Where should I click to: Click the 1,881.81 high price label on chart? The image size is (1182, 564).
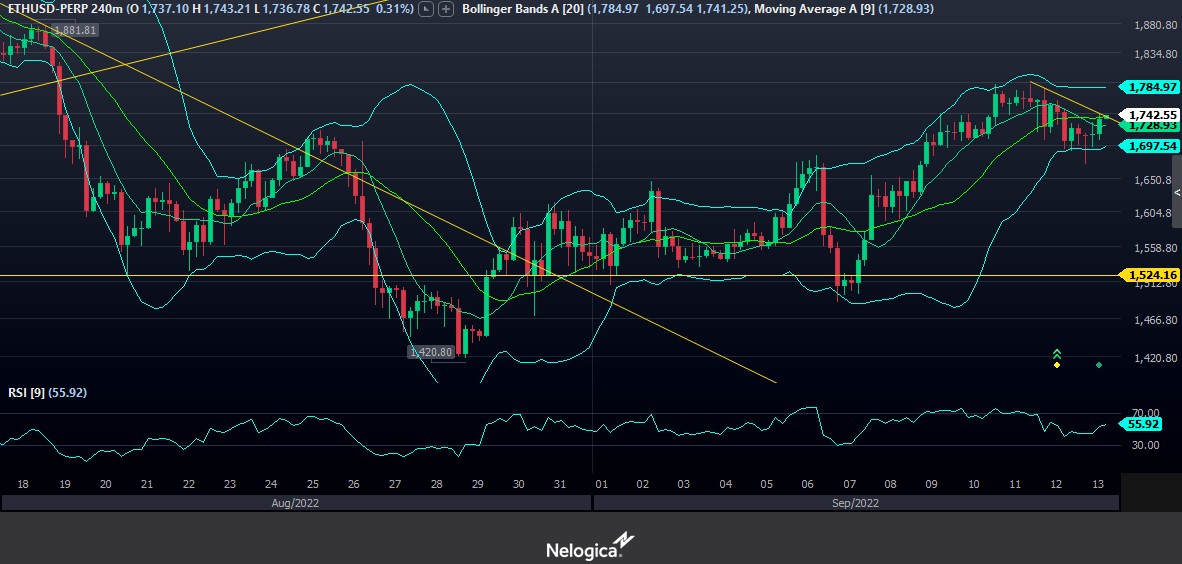(75, 30)
